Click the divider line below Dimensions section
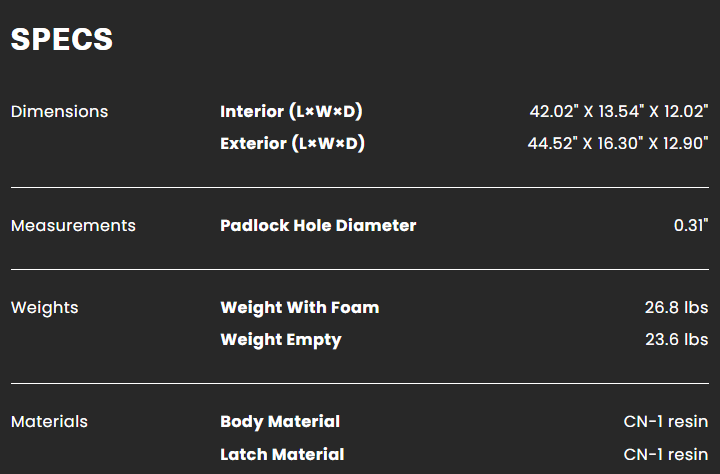The width and height of the screenshot is (720, 474). pos(360,187)
